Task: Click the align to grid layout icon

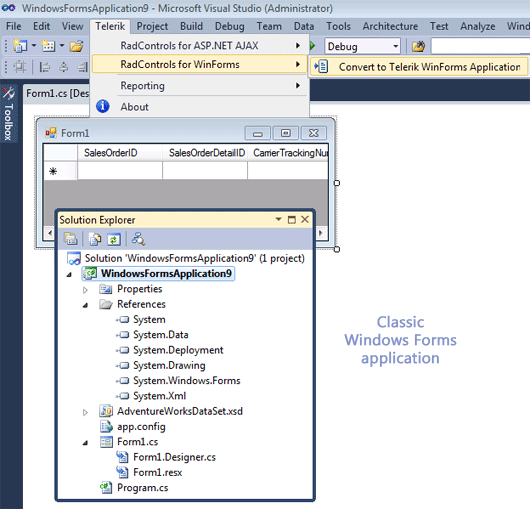Action: [x=19, y=67]
